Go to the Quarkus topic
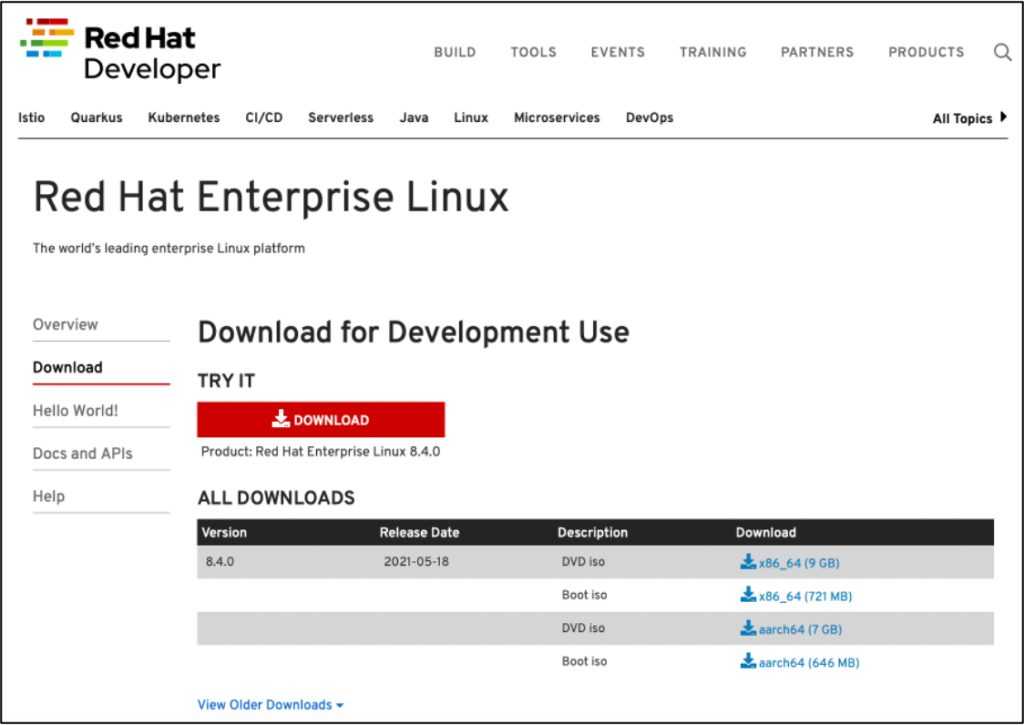This screenshot has height=725, width=1024. coord(96,118)
